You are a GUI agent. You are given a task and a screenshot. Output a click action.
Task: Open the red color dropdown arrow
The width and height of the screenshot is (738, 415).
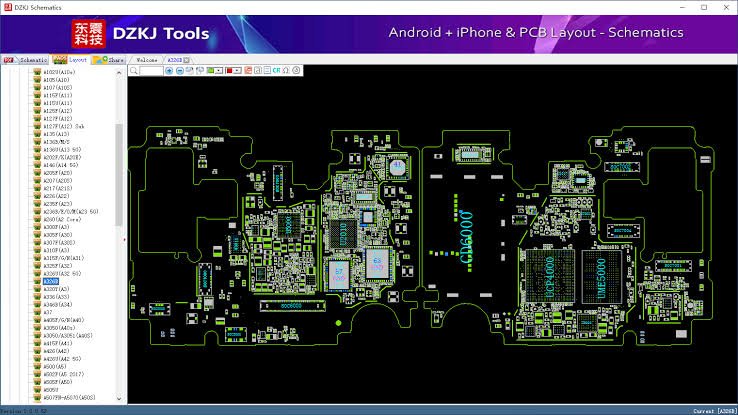[x=238, y=71]
